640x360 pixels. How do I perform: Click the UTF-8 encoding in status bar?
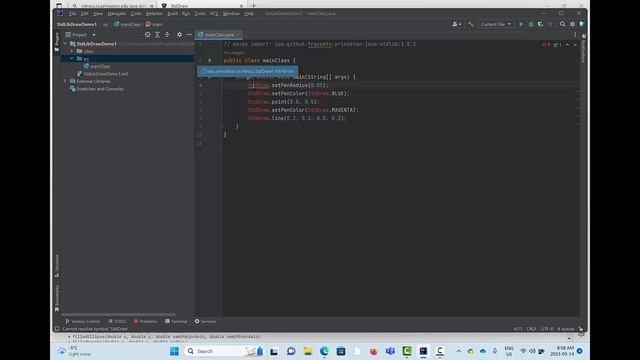click(x=547, y=329)
